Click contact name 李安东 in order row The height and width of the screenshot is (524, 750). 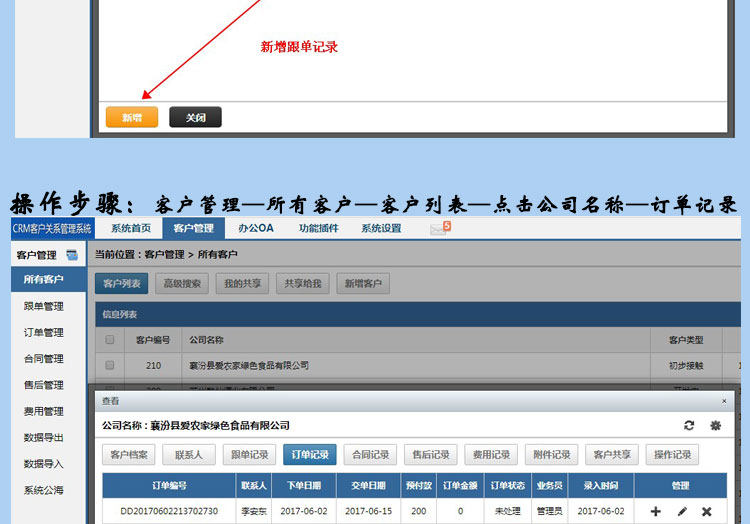254,511
